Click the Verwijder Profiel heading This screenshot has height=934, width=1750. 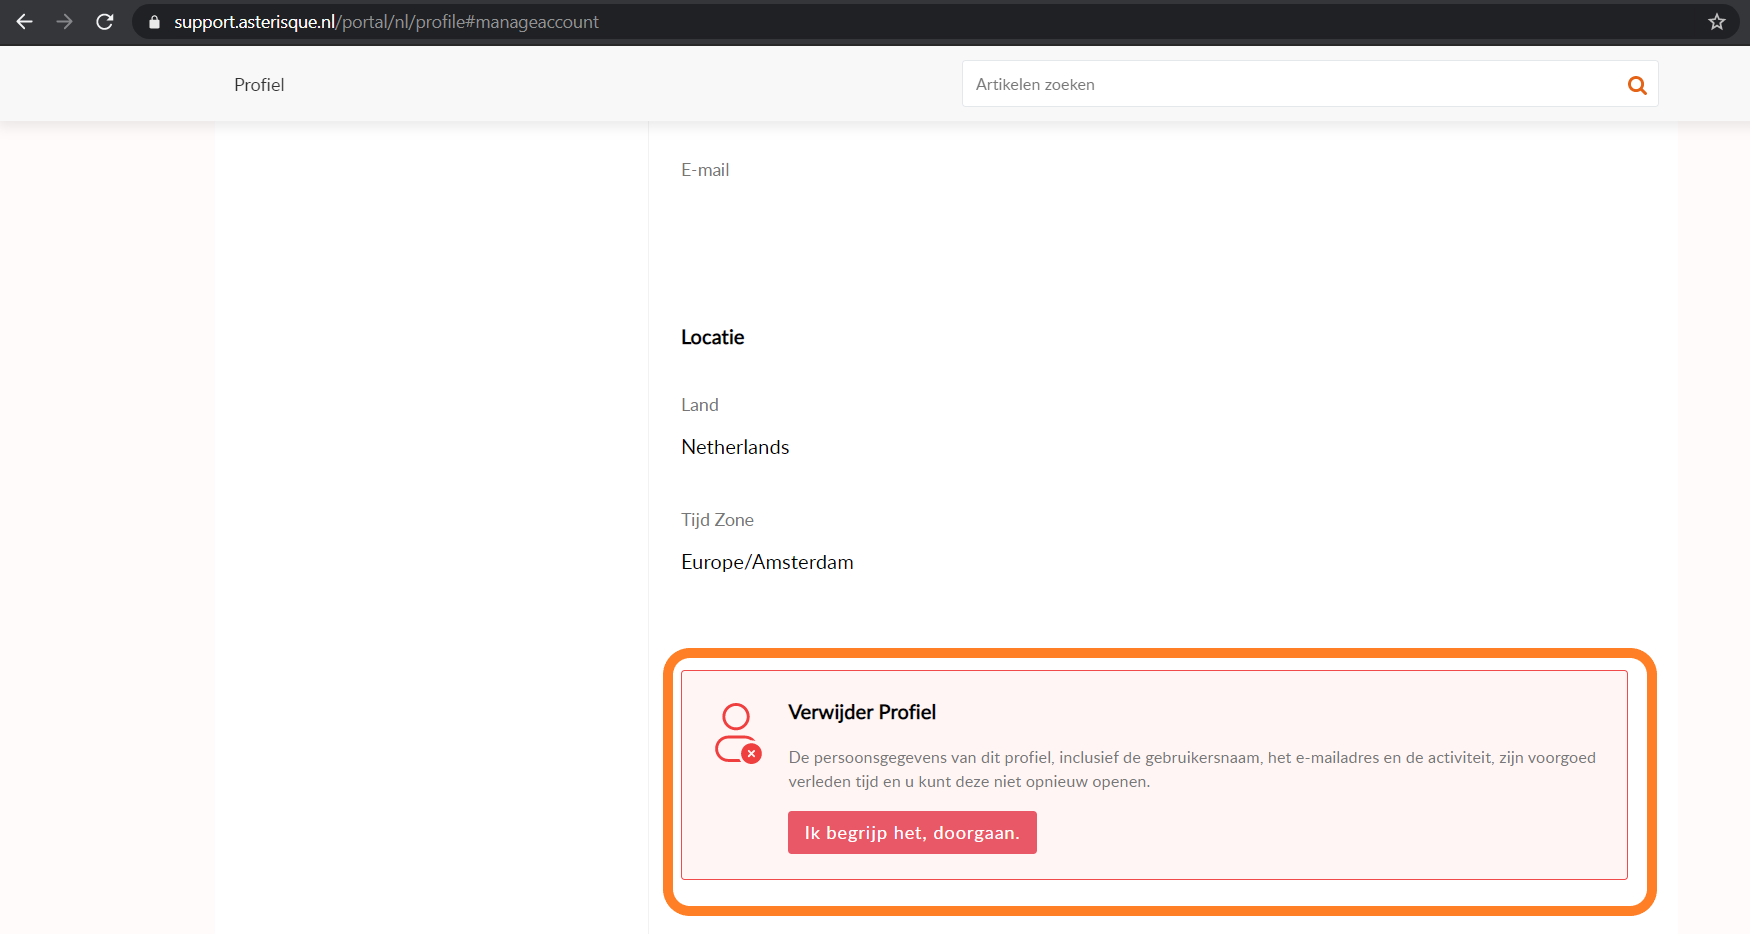[x=862, y=712]
